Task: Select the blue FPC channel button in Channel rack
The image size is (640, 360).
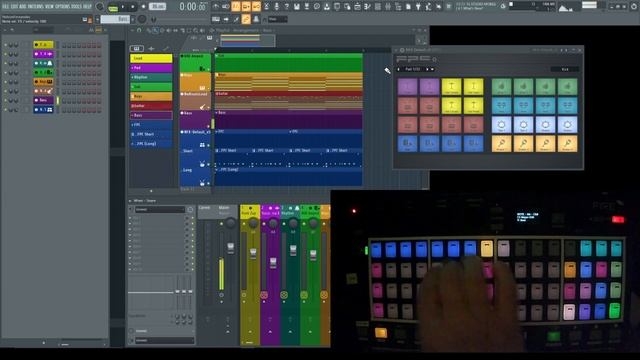Action: point(43,110)
